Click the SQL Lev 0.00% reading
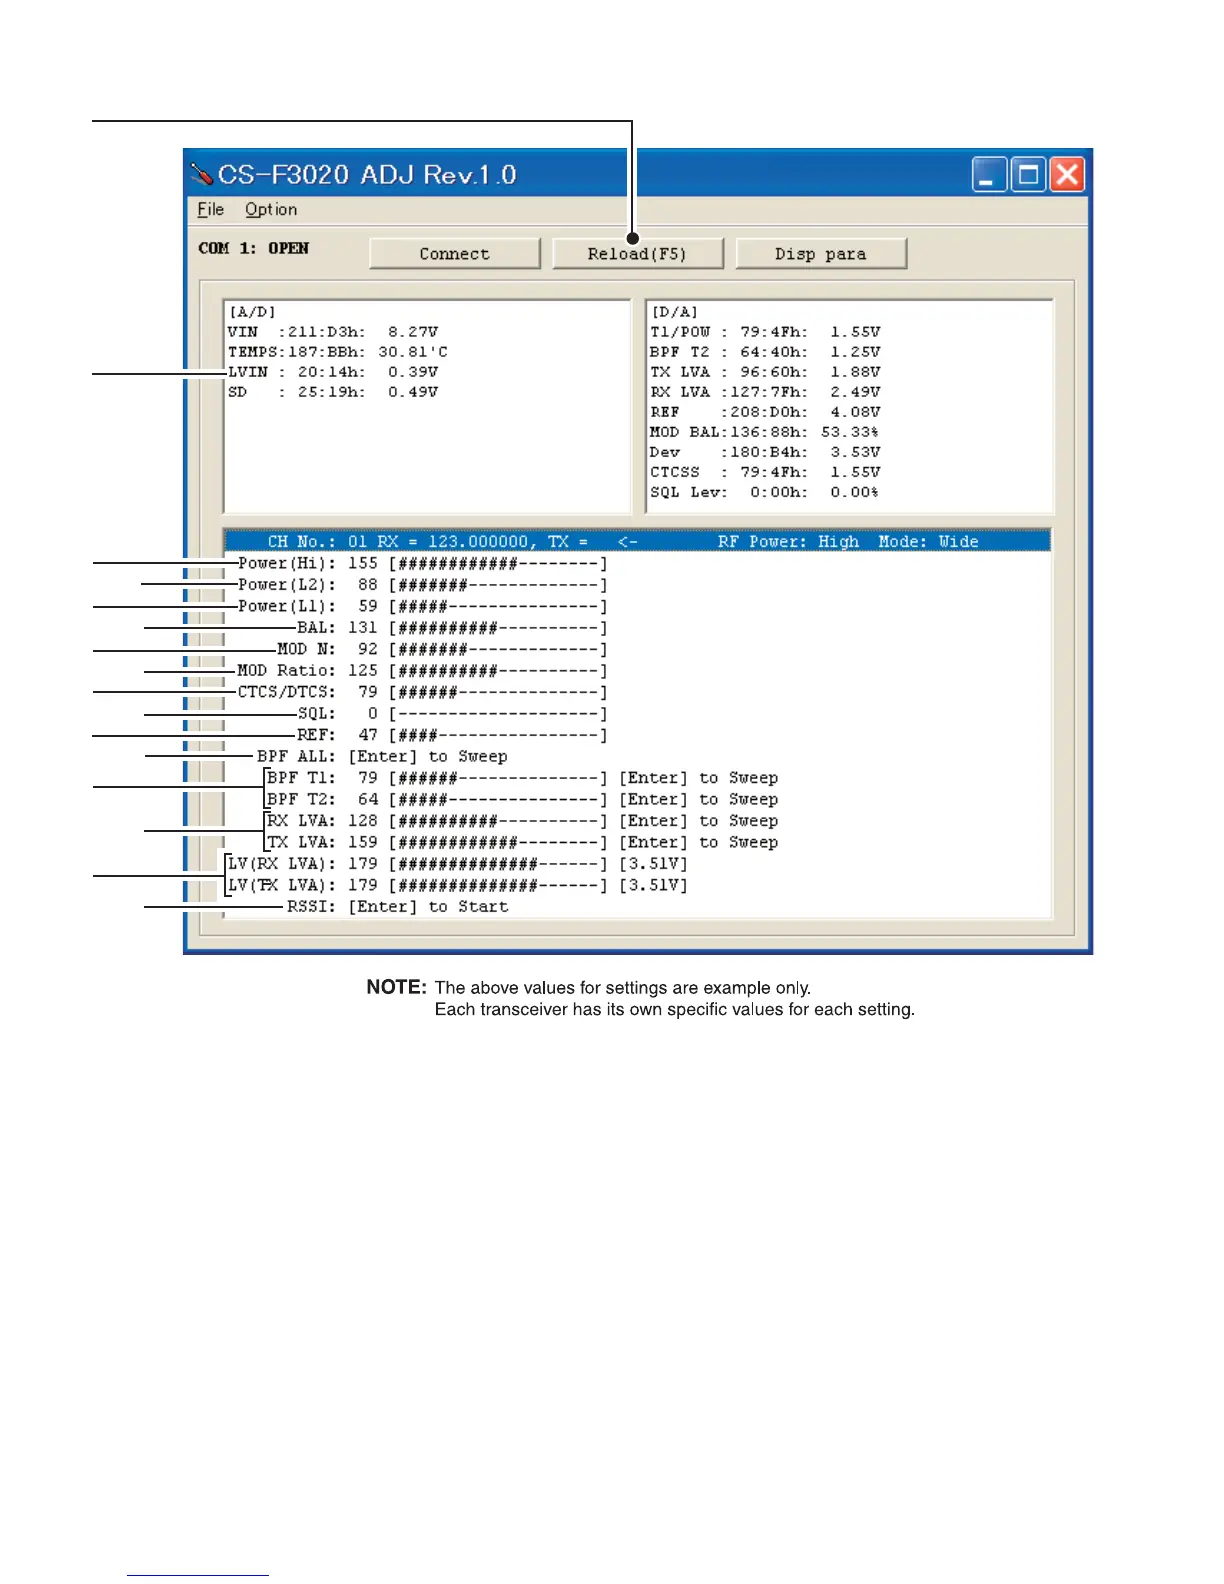Viewport: 1224px width, 1584px height. pyautogui.click(x=765, y=492)
